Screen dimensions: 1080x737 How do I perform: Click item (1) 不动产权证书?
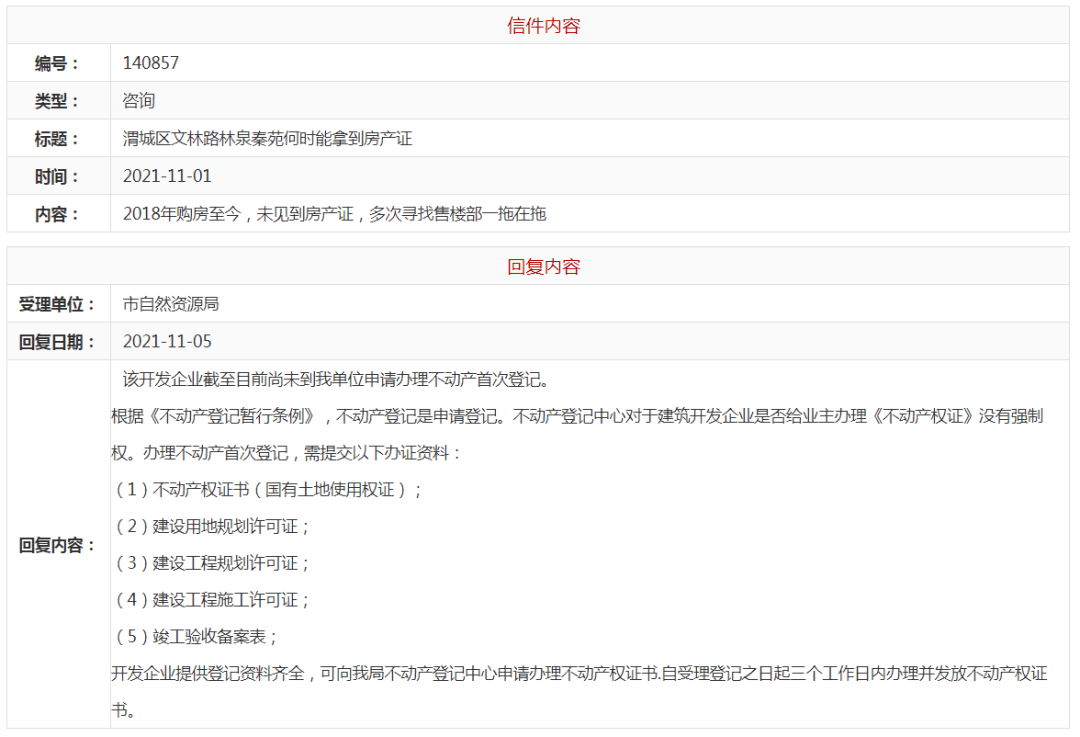click(268, 490)
